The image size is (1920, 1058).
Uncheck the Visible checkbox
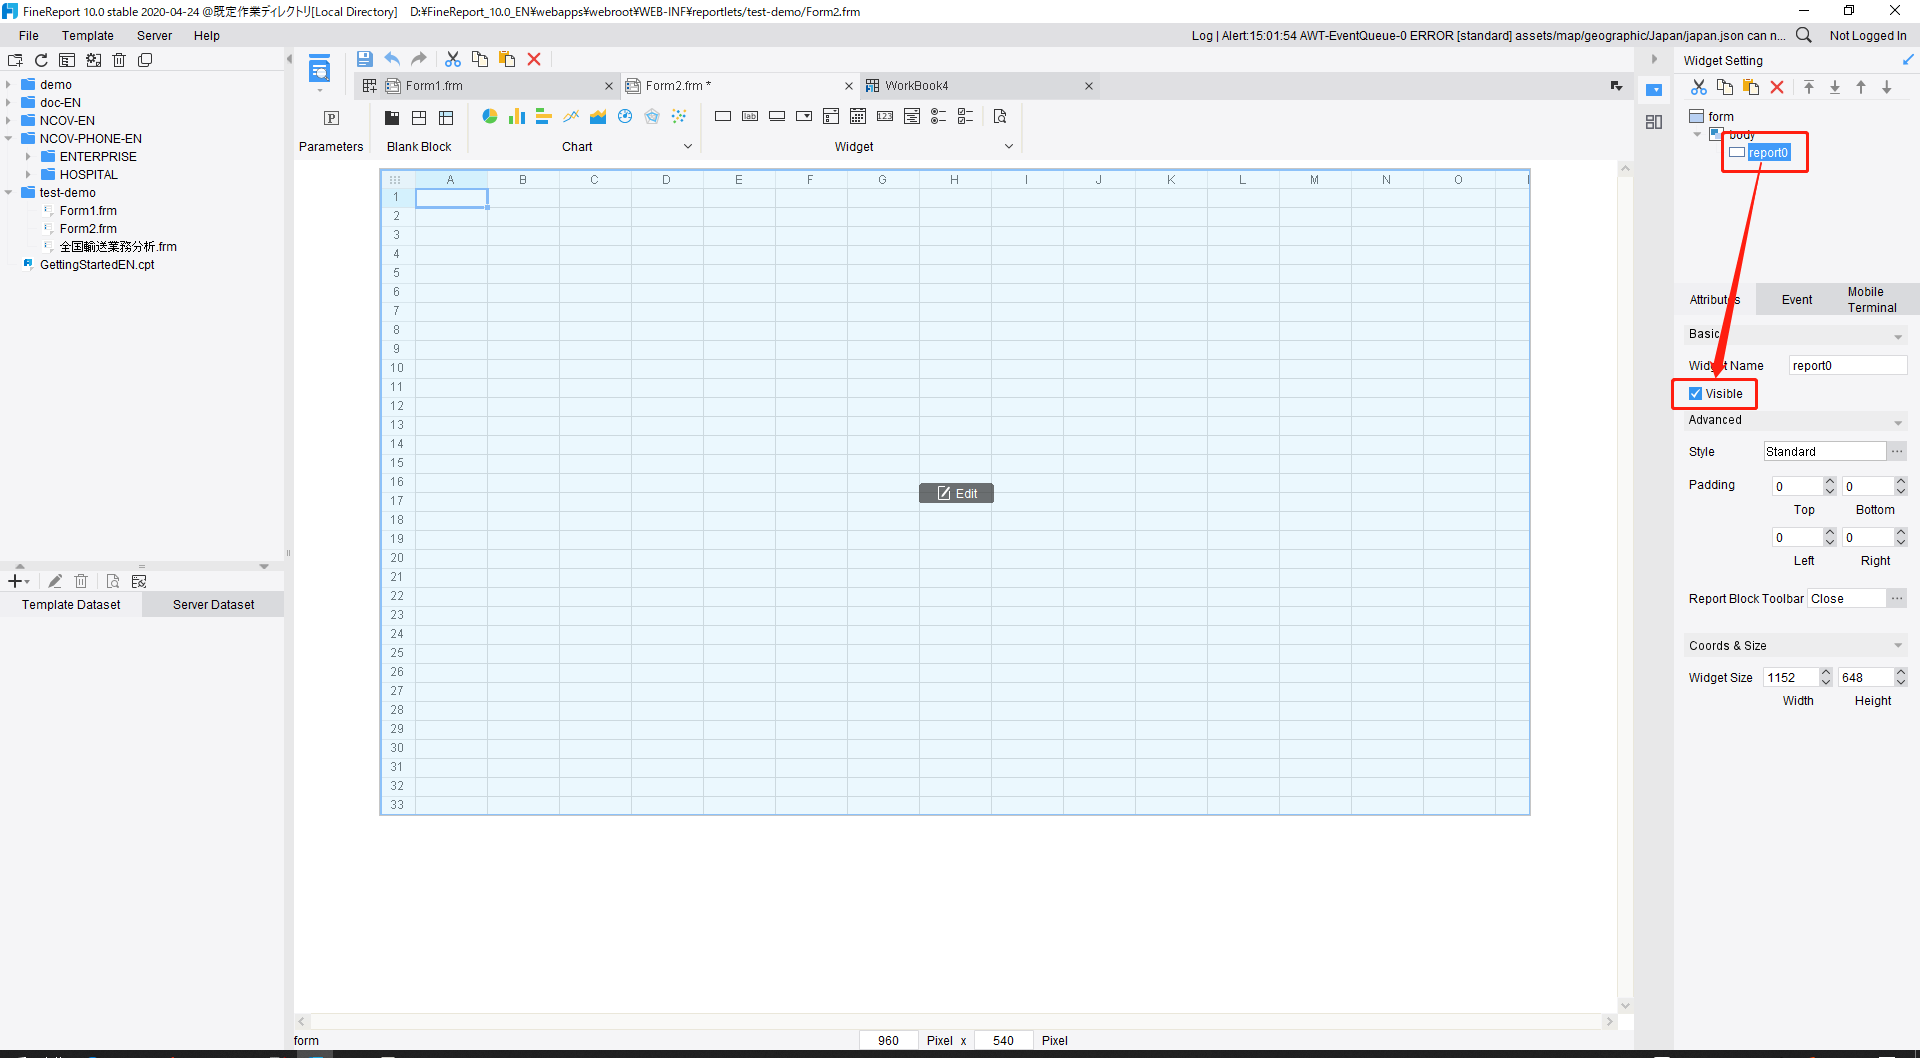tap(1695, 394)
